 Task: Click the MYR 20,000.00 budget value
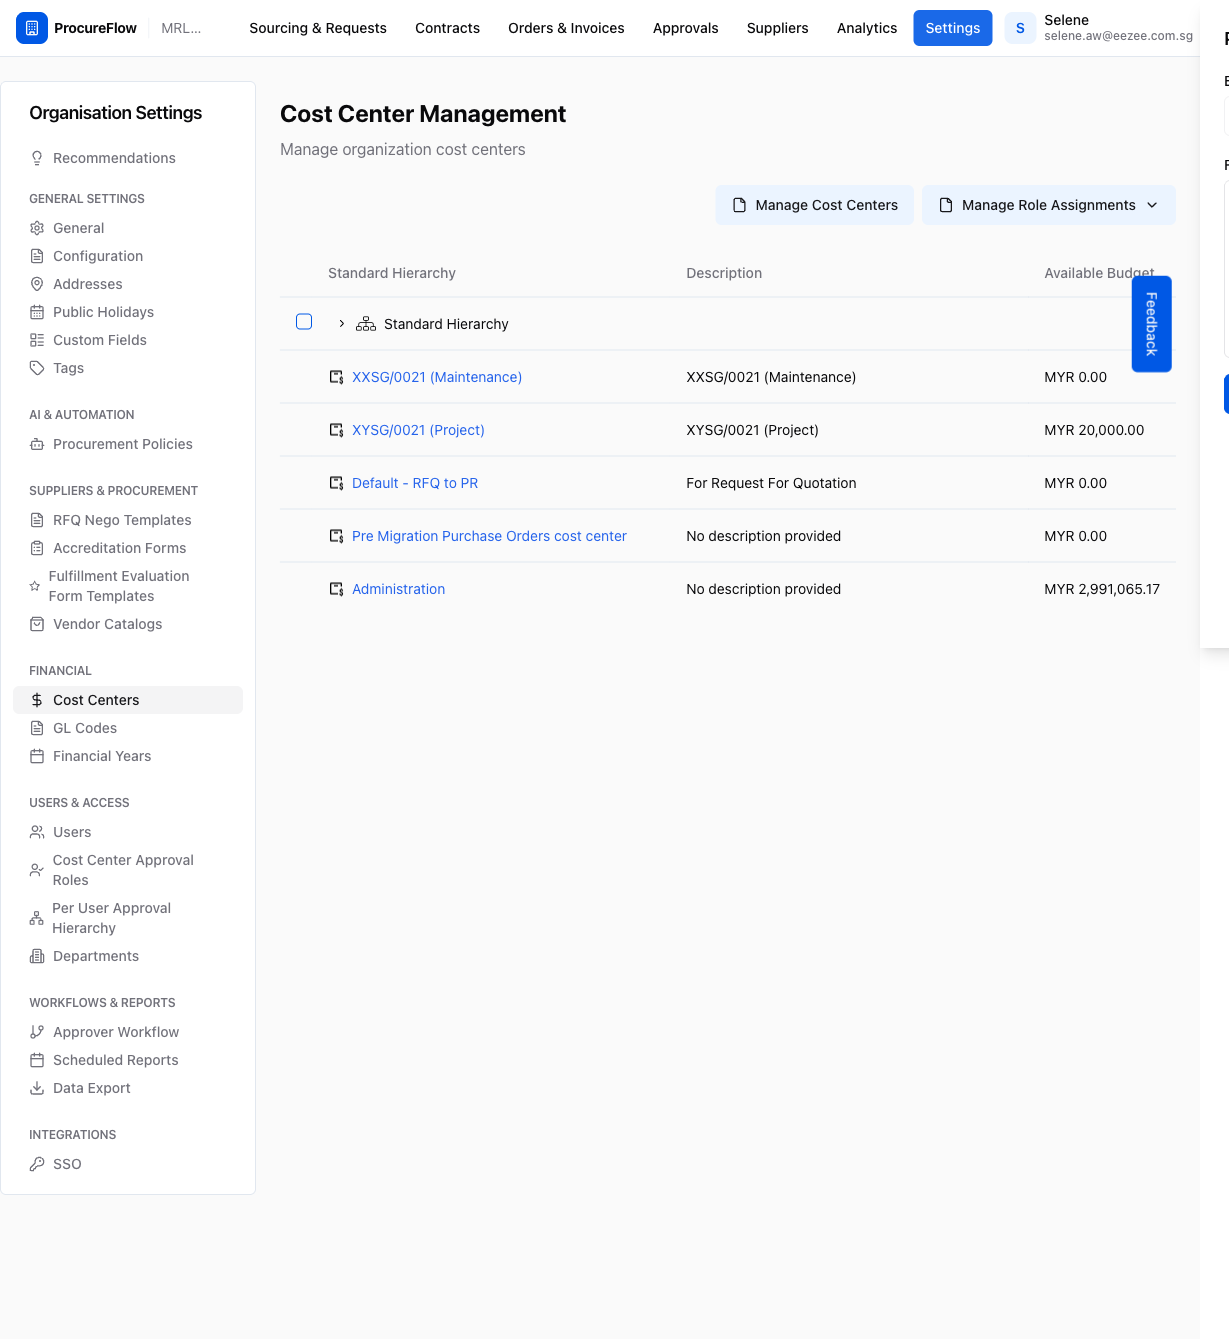pyautogui.click(x=1094, y=430)
